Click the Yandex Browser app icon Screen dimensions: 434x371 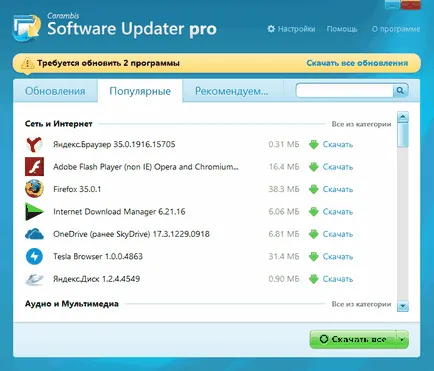[x=34, y=144]
